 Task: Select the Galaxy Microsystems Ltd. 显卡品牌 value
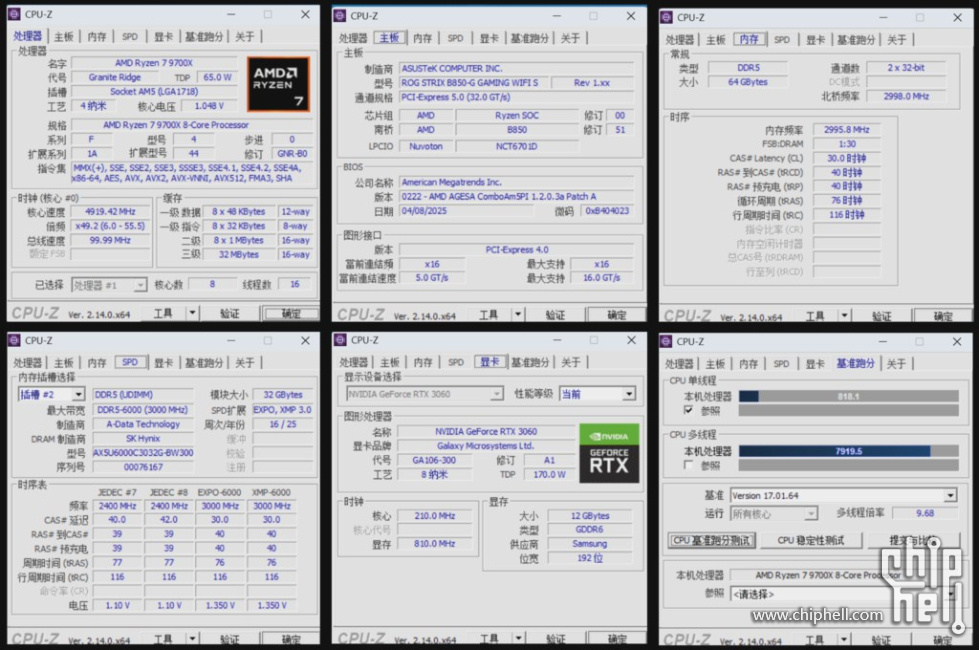(x=486, y=446)
